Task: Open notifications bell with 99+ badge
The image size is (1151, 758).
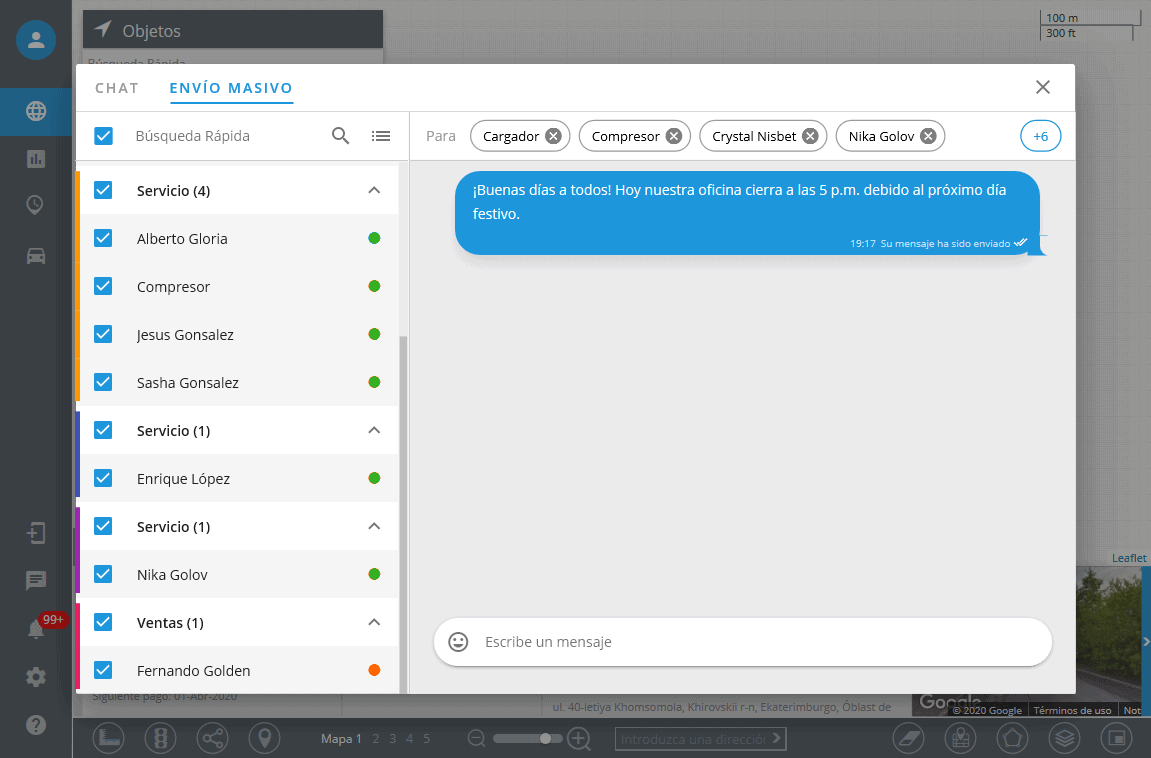Action: tap(36, 629)
